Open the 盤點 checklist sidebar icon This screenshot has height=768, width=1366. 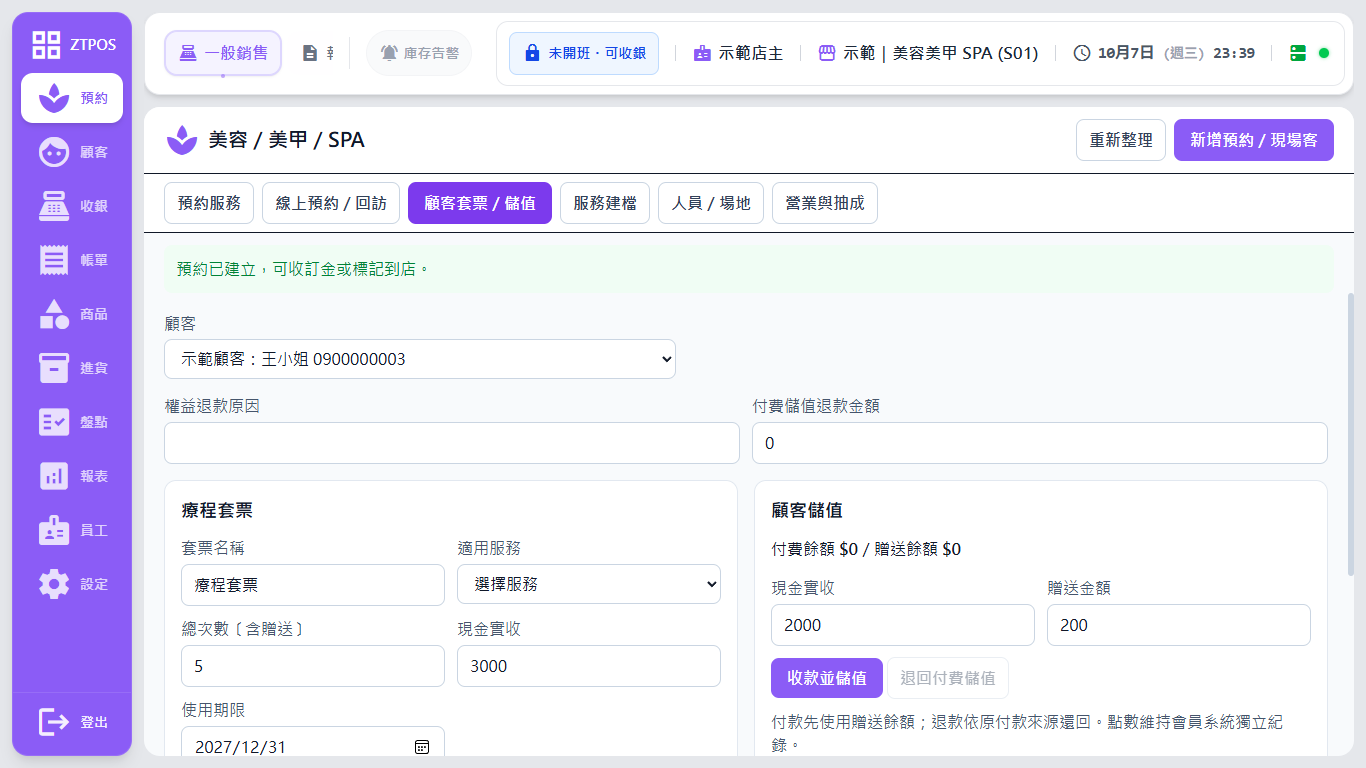[53, 422]
